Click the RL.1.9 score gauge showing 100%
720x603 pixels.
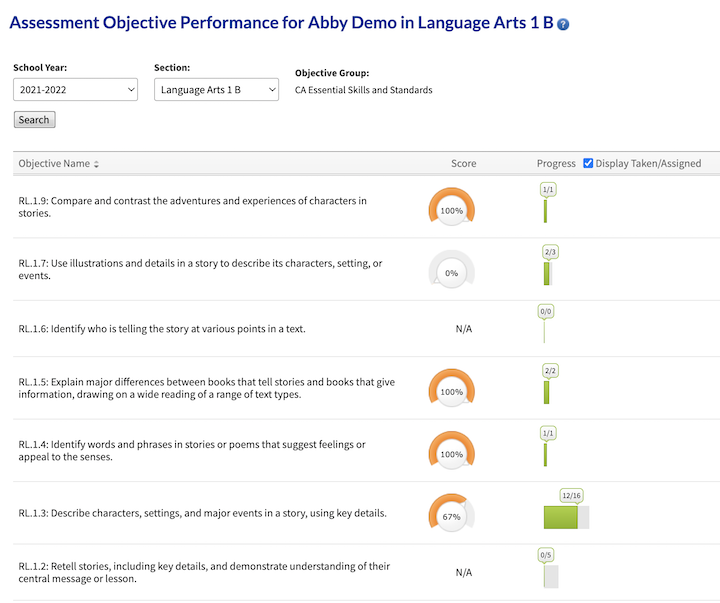451,209
